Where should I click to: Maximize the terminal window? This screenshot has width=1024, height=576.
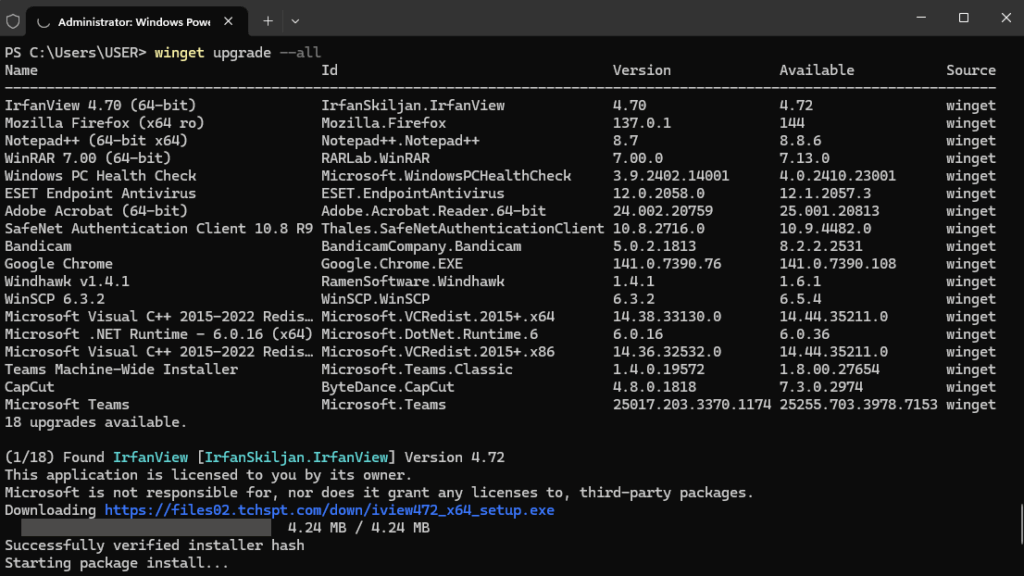(963, 18)
